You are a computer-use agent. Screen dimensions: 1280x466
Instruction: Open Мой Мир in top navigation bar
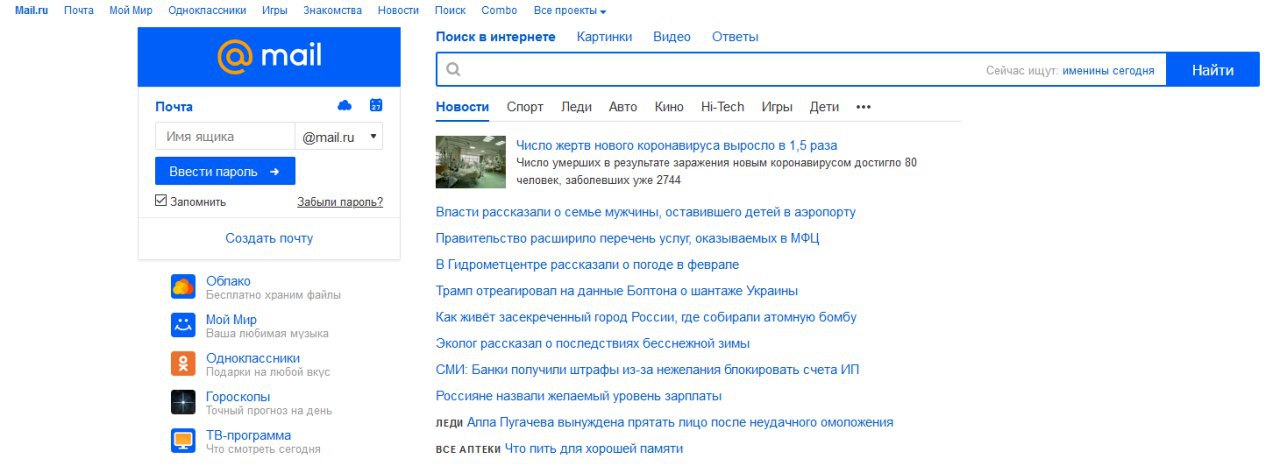point(131,10)
